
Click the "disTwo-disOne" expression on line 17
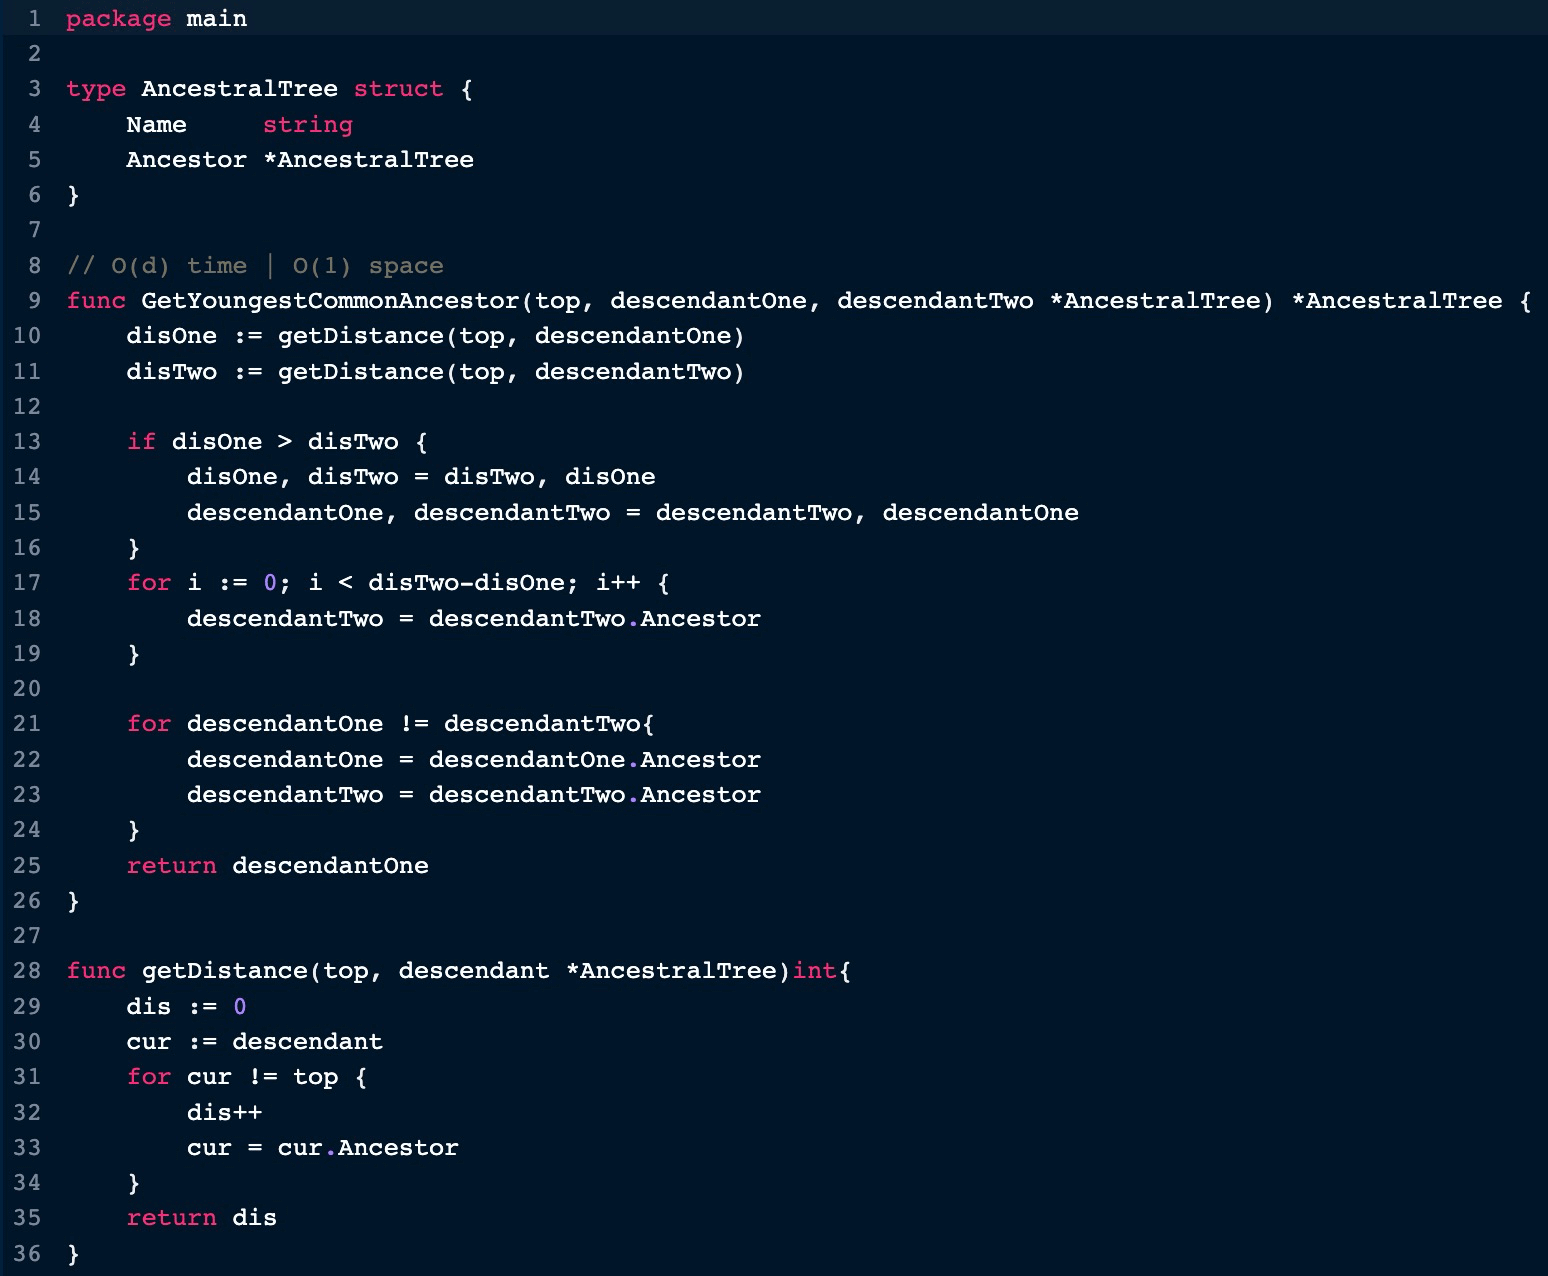pos(466,583)
